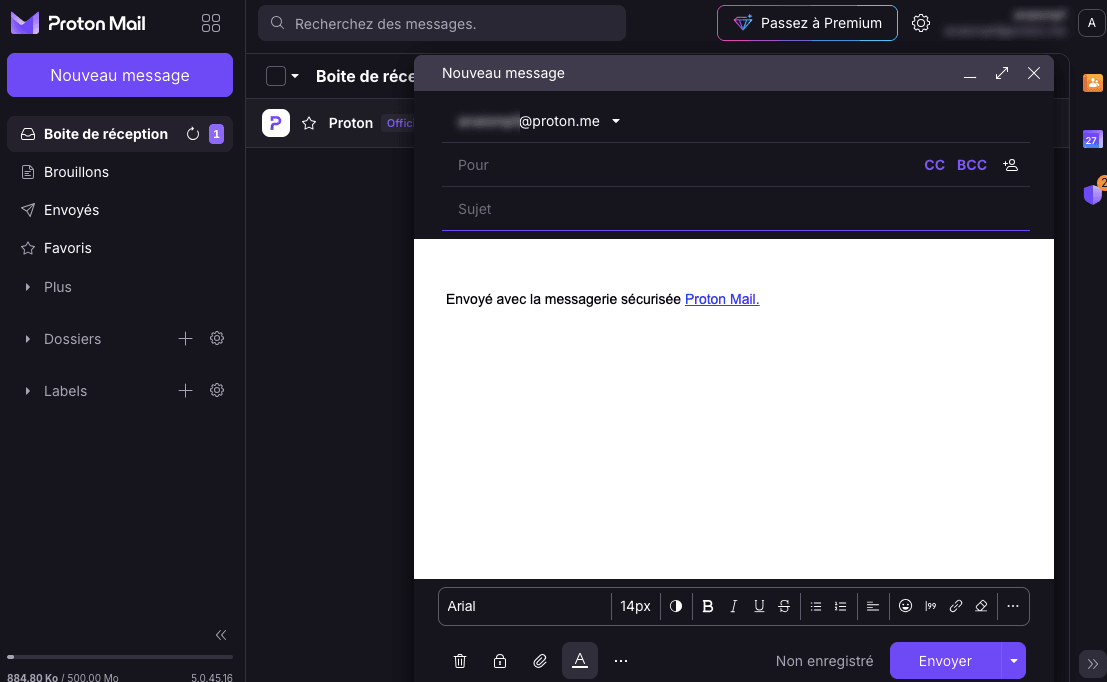Image resolution: width=1107 pixels, height=682 pixels.
Task: Insert an emoji
Action: pyautogui.click(x=905, y=606)
